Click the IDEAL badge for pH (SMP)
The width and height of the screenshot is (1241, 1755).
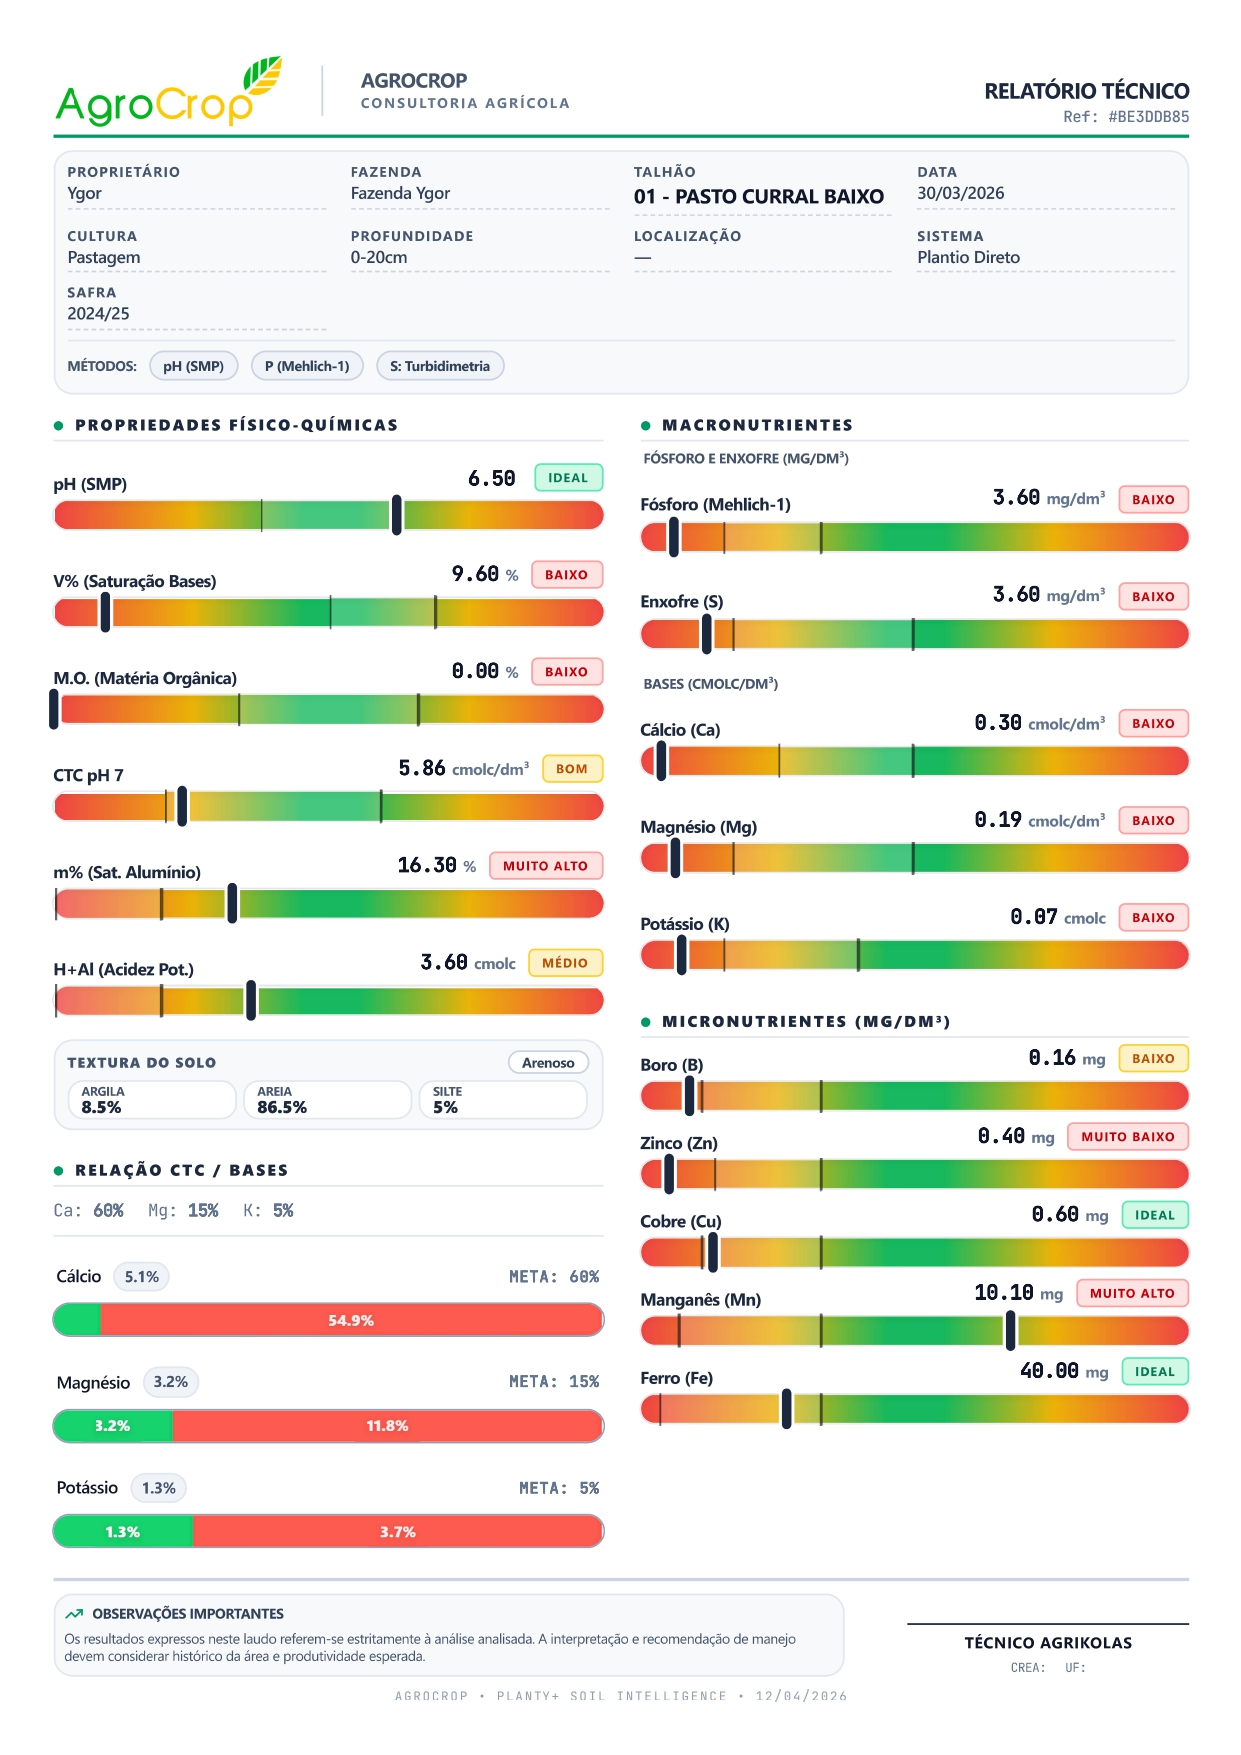(x=568, y=478)
